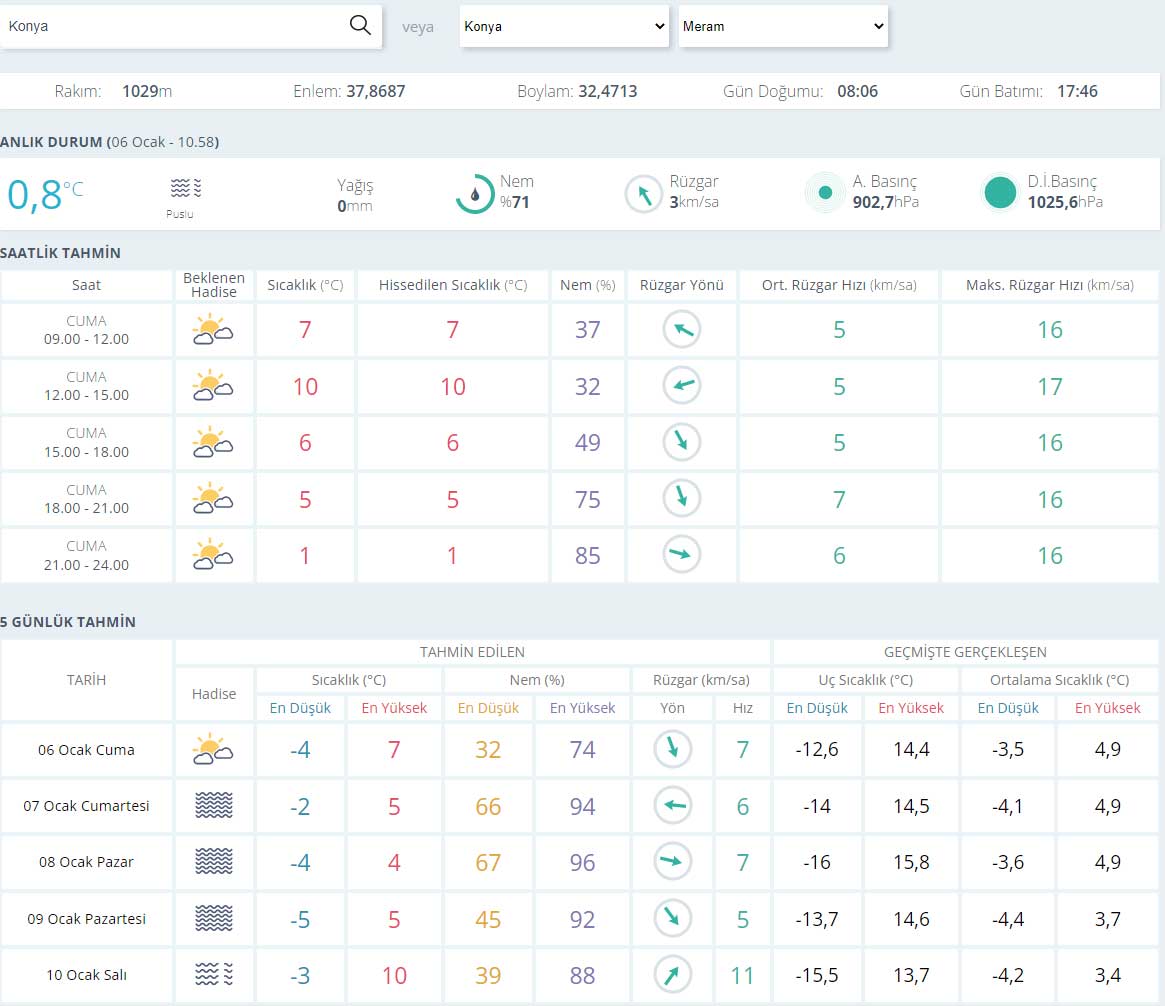The width and height of the screenshot is (1165, 1006).
Task: Click the 12.00 - 15.00 partly cloudy icon
Action: click(212, 386)
